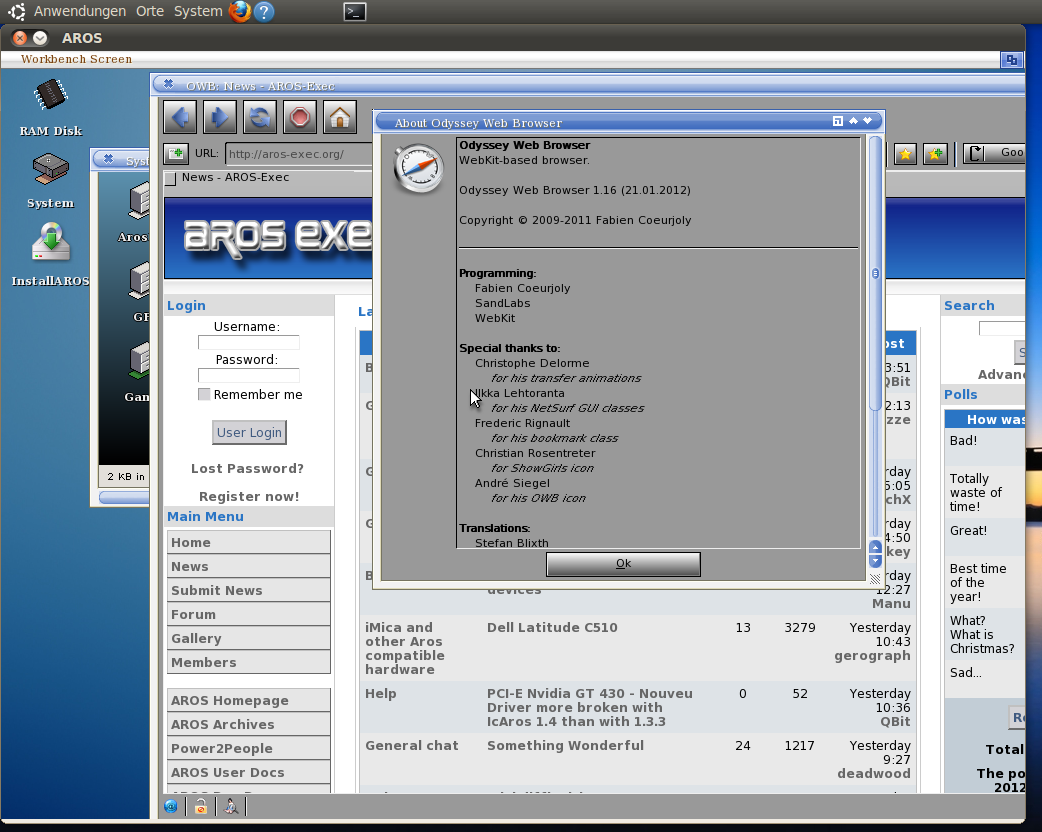Click the new tab icon beside URL label
Viewport: 1042px width, 832px height.
coord(176,154)
